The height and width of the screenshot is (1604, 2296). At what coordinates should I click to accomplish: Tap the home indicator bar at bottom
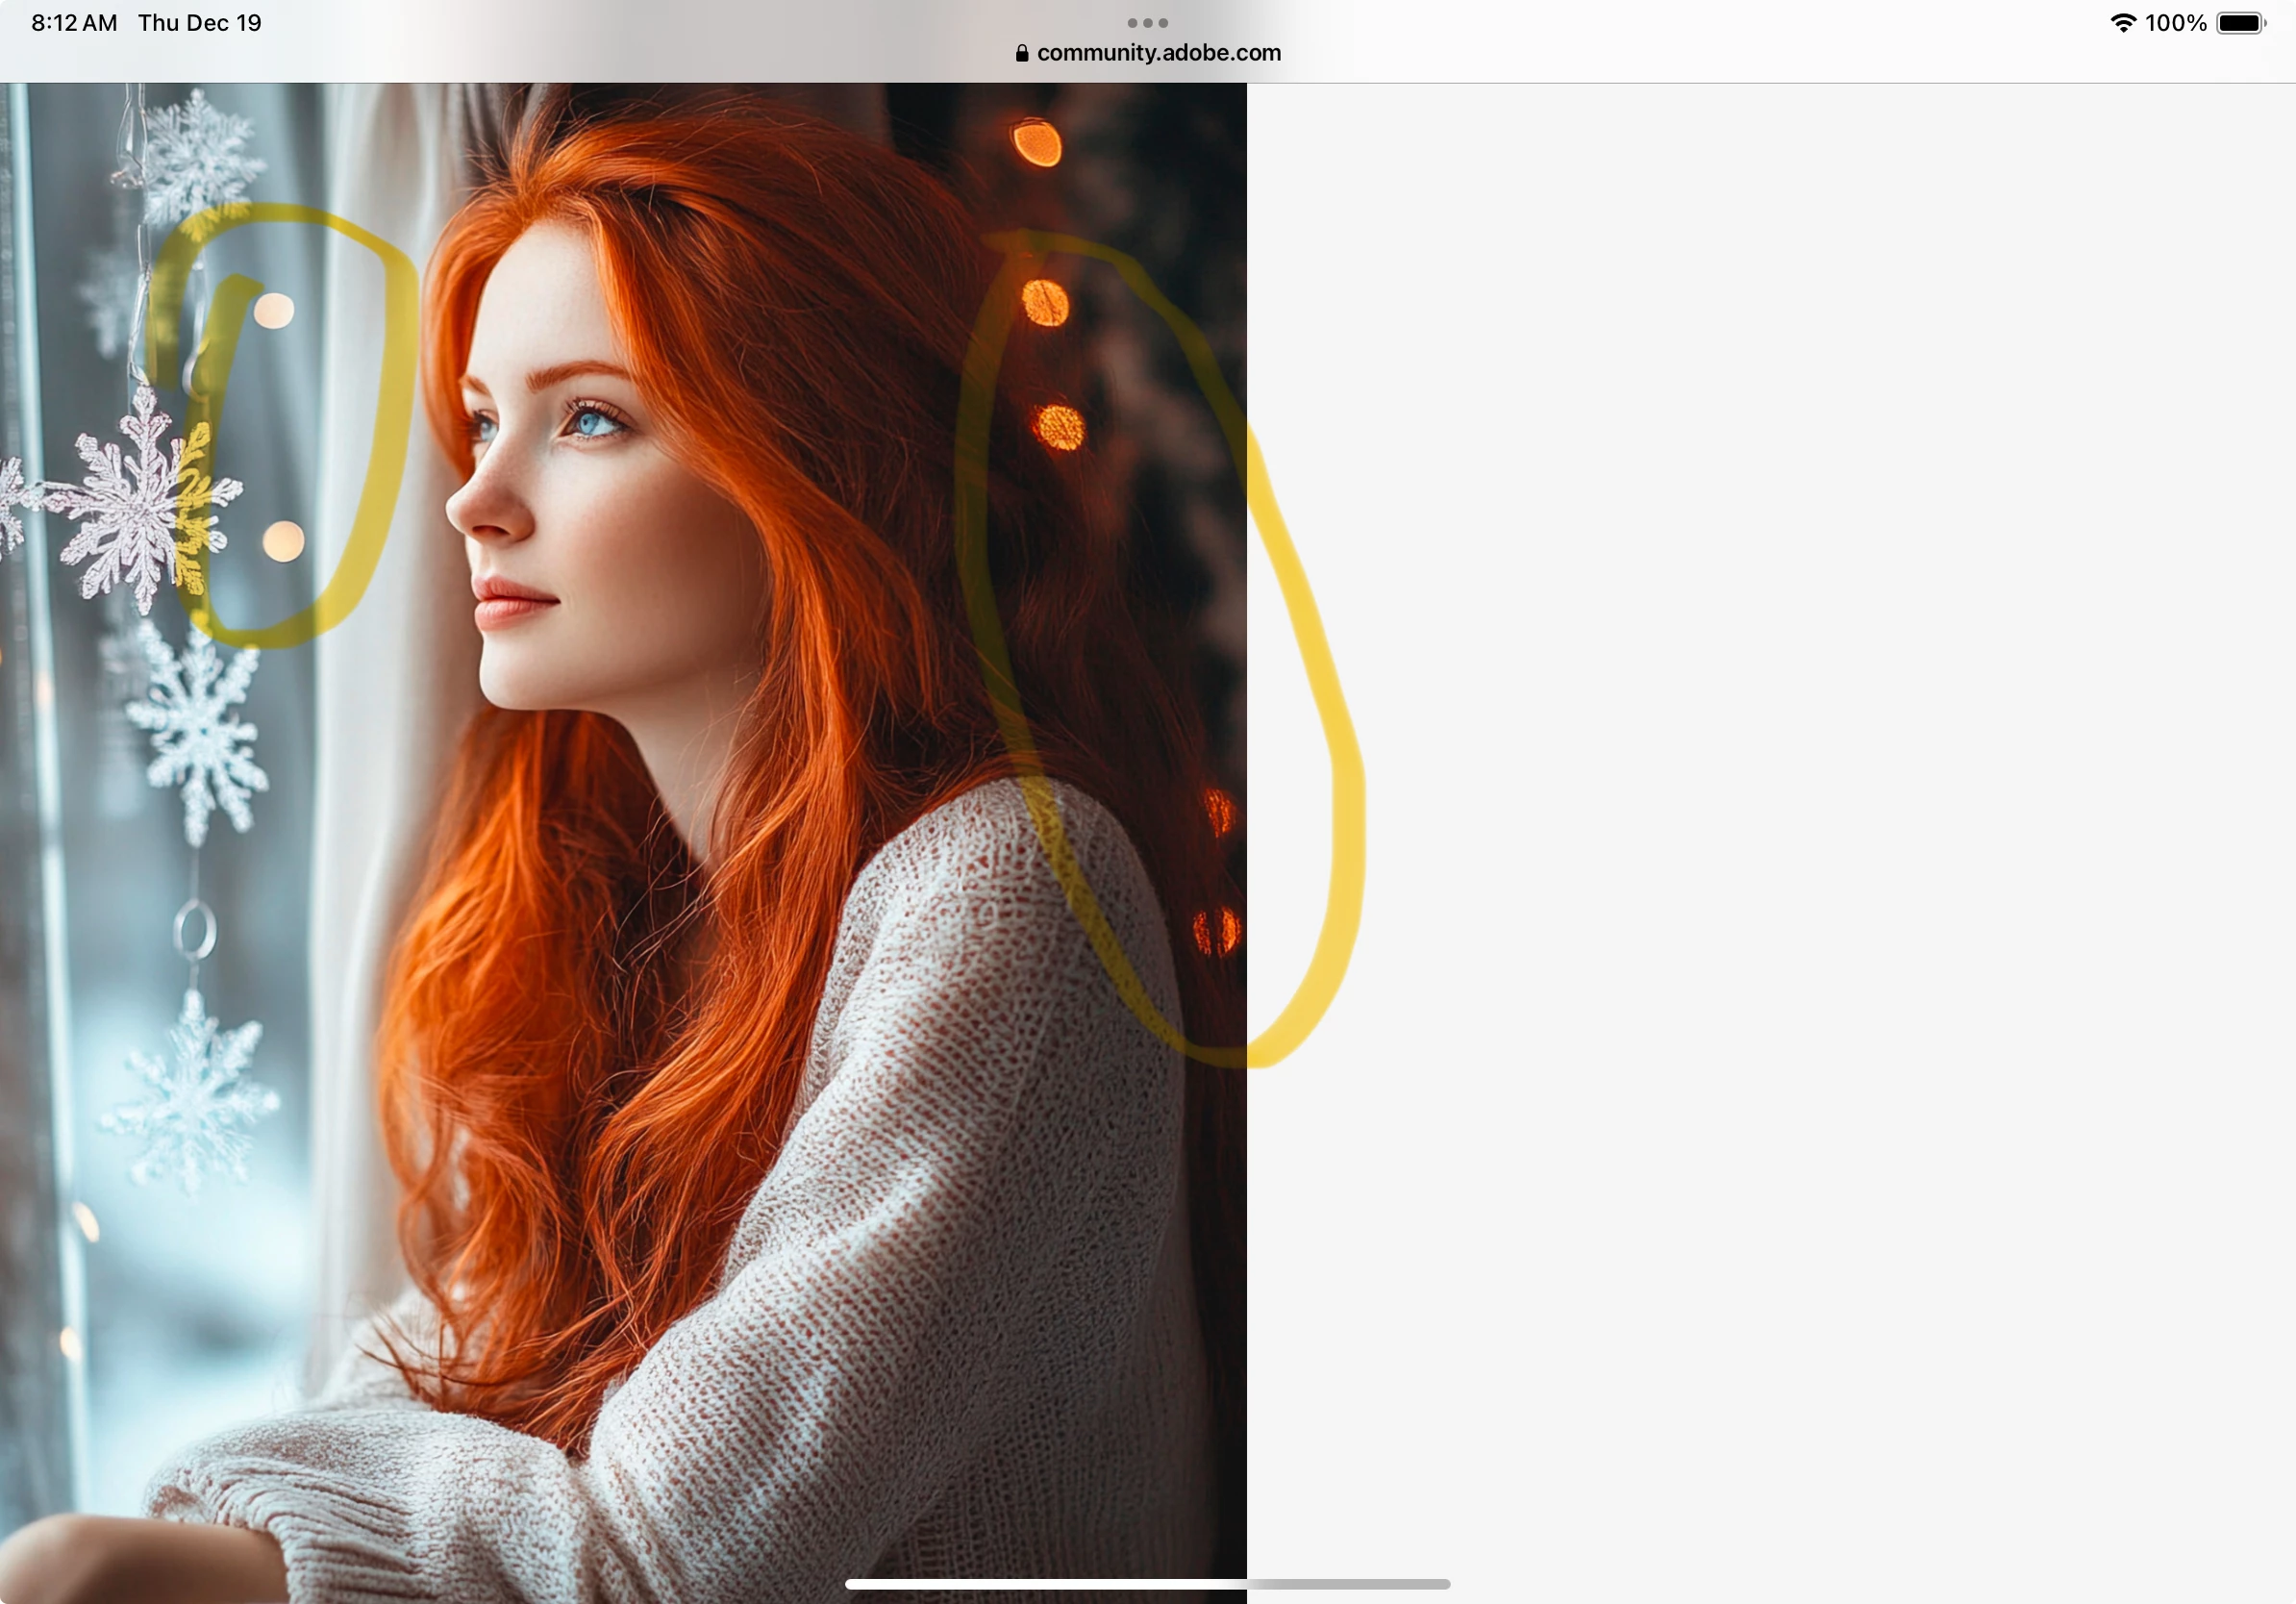tap(1147, 1584)
